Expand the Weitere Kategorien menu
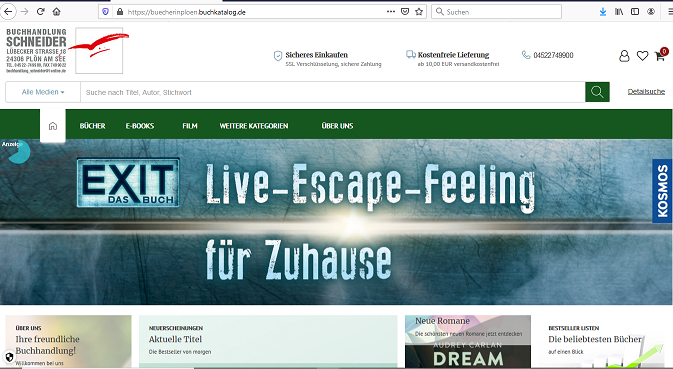The height and width of the screenshot is (369, 673). [254, 126]
